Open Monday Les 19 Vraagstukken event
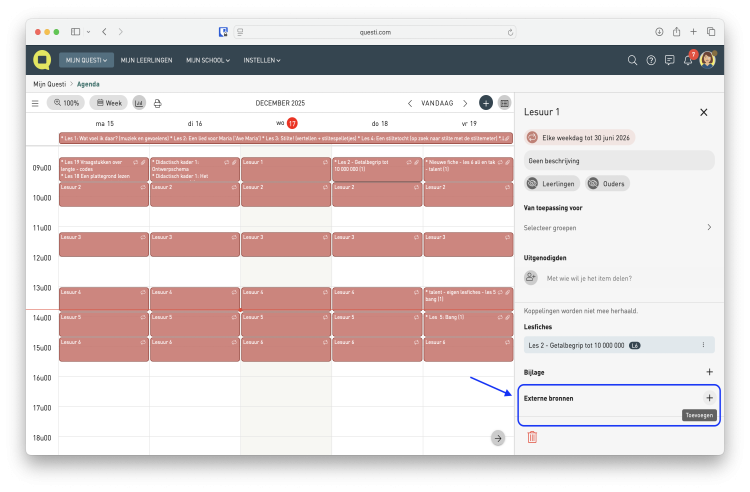The image size is (750, 492). pyautogui.click(x=104, y=169)
